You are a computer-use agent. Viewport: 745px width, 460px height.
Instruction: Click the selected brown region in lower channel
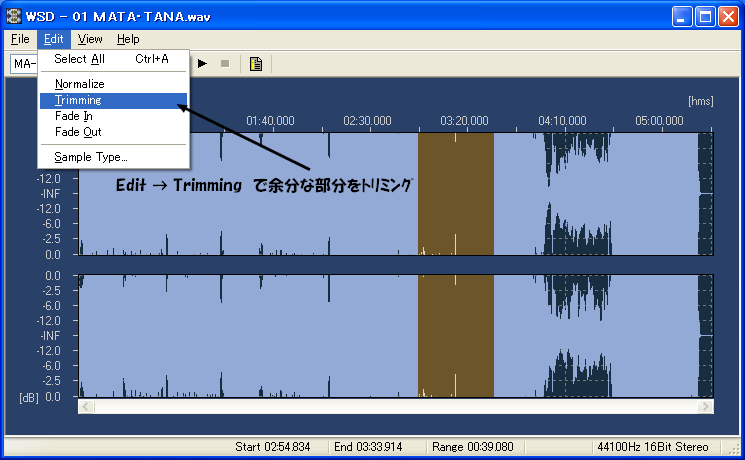456,336
